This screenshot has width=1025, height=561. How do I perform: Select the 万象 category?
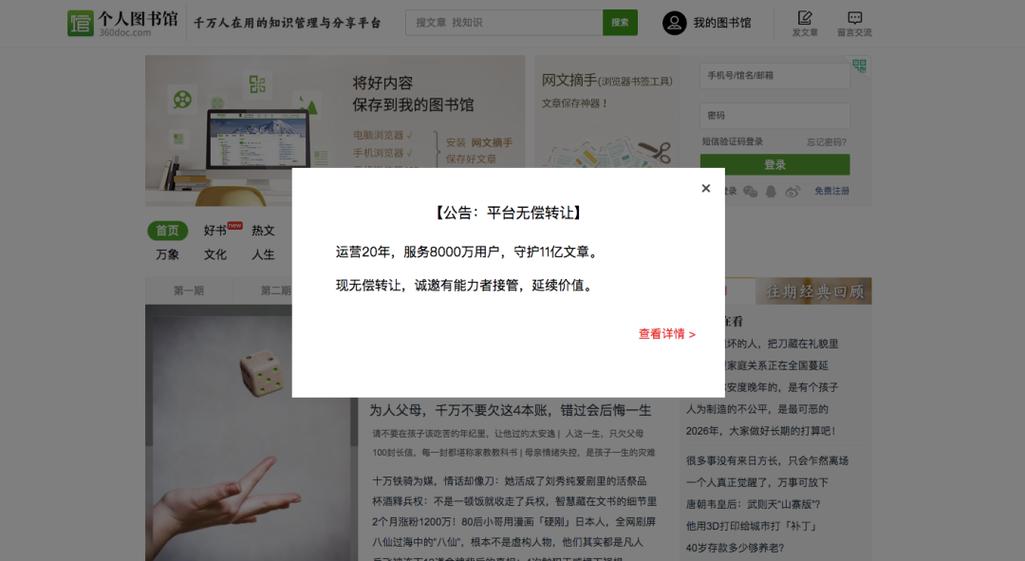coord(167,254)
